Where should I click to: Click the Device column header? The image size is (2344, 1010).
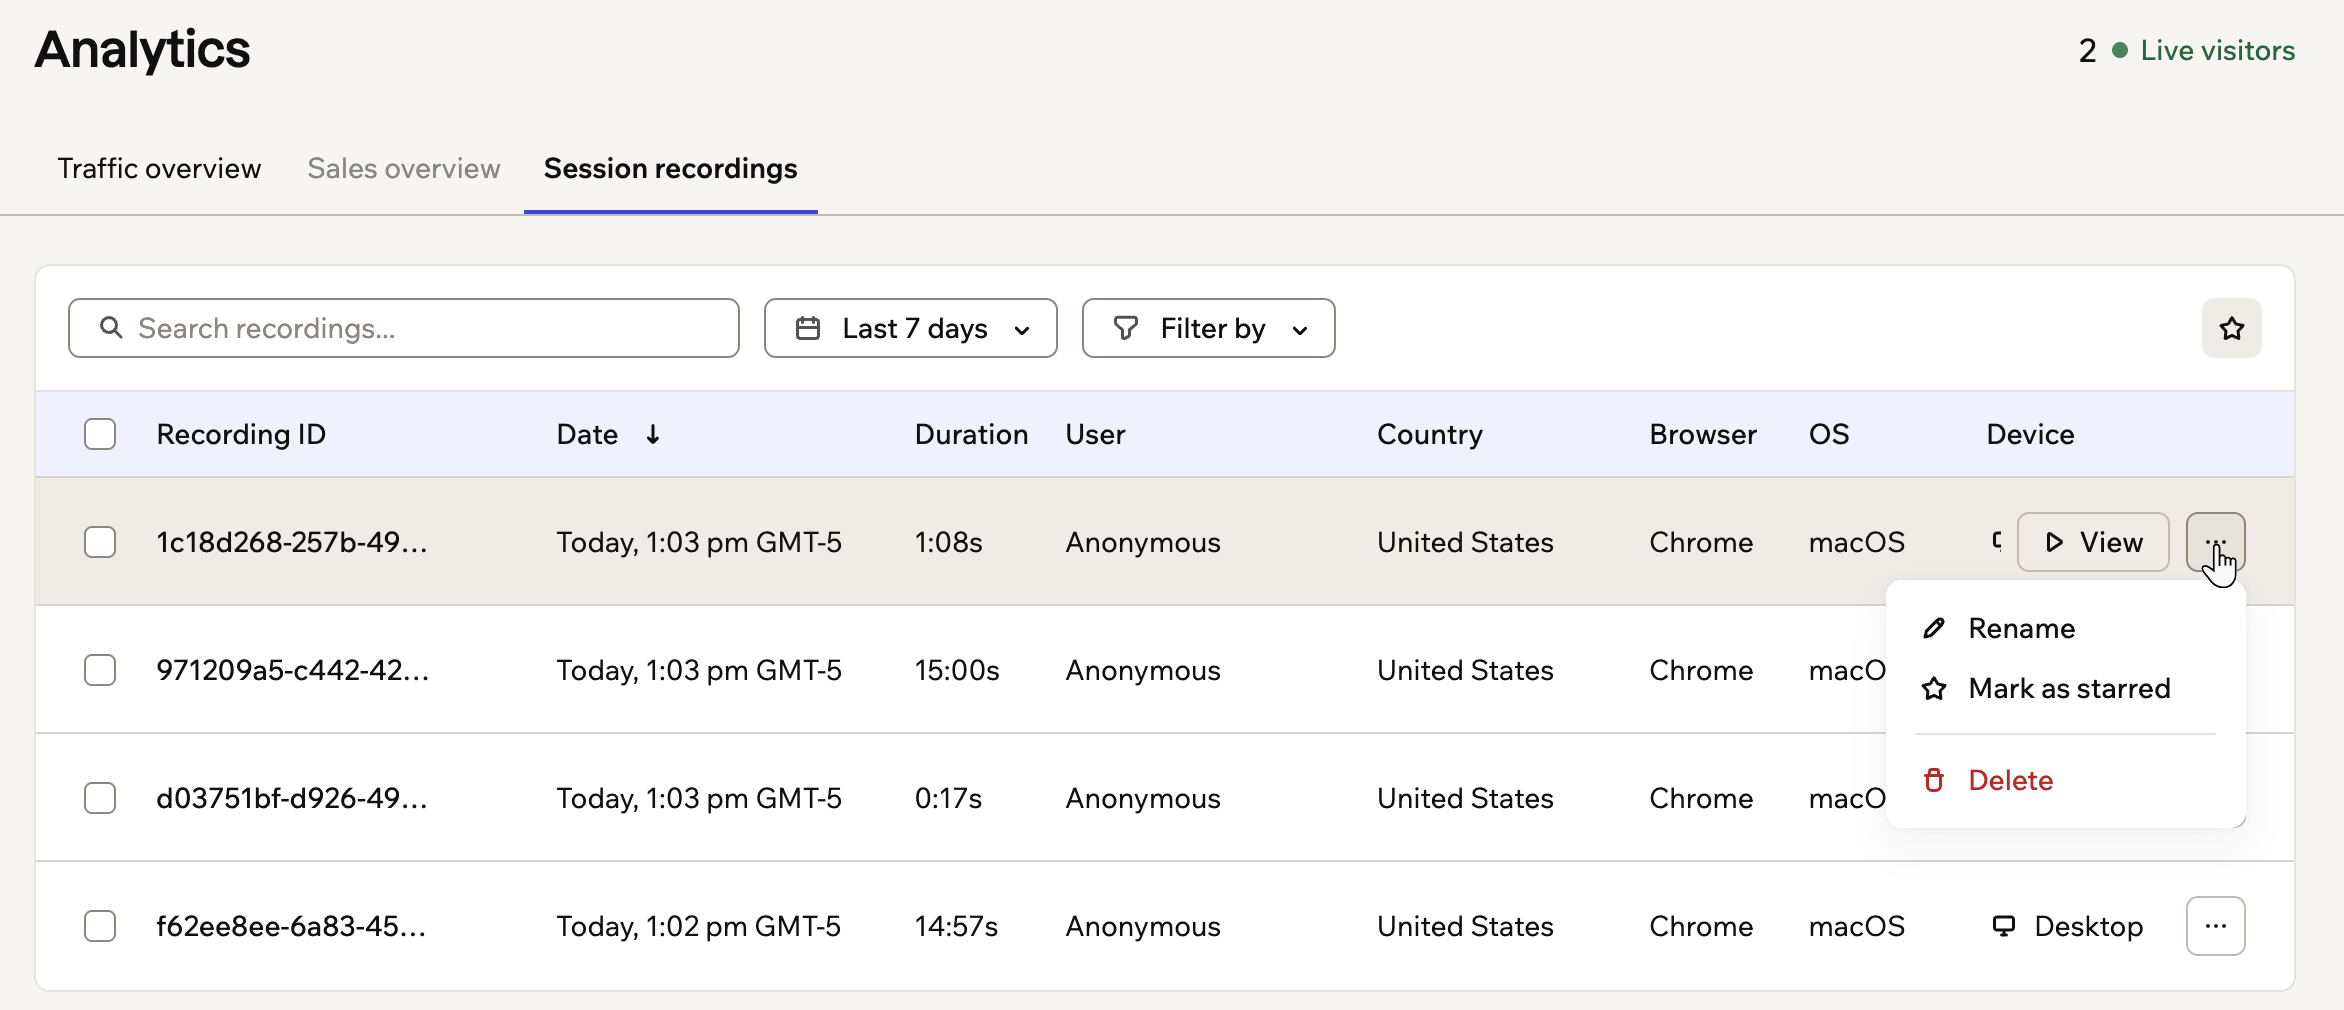pos(2030,434)
